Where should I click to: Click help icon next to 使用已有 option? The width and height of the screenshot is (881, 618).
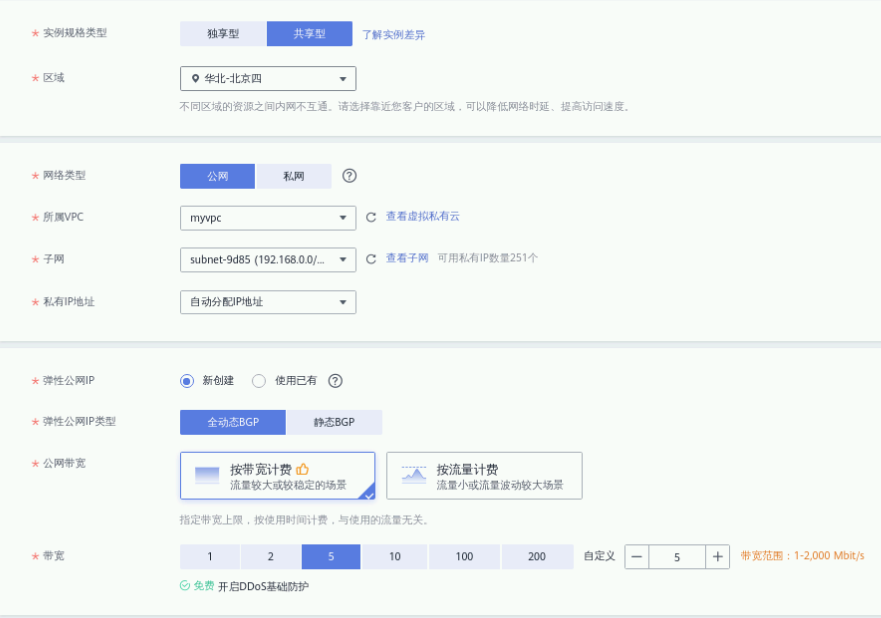pyautogui.click(x=336, y=381)
